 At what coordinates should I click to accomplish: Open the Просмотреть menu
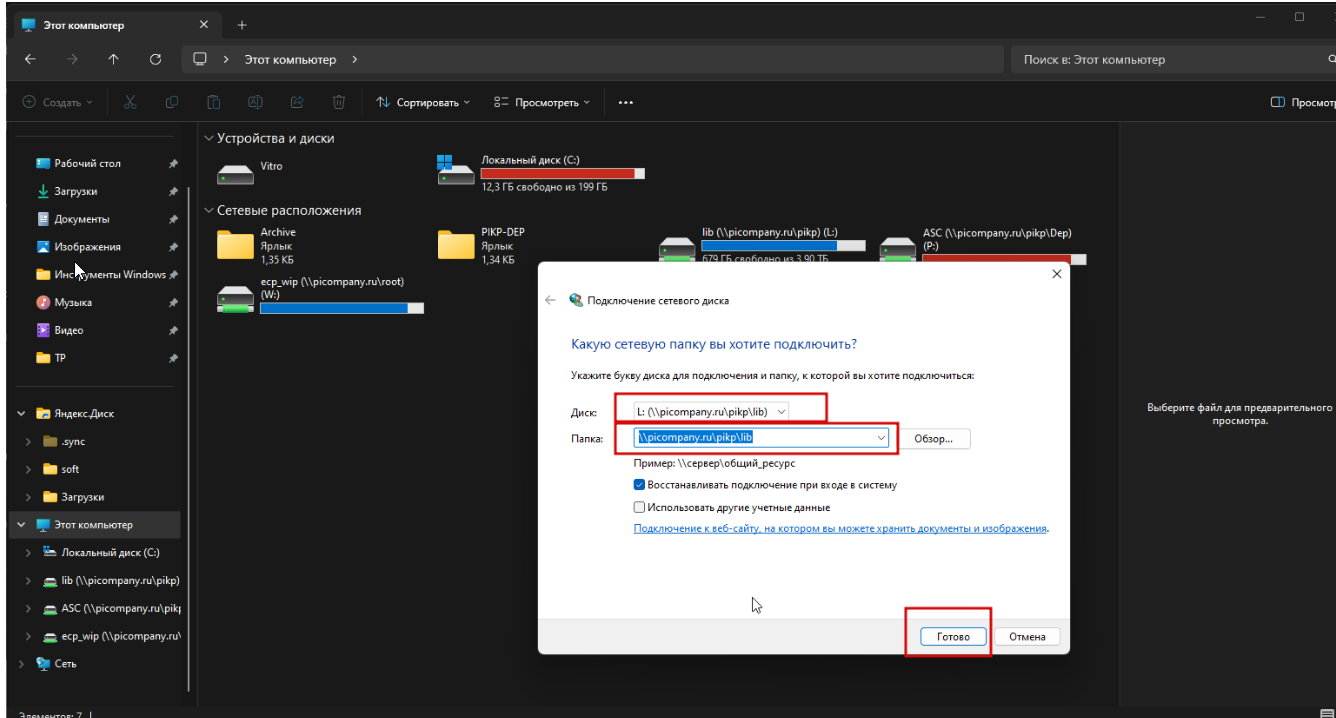pyautogui.click(x=542, y=102)
